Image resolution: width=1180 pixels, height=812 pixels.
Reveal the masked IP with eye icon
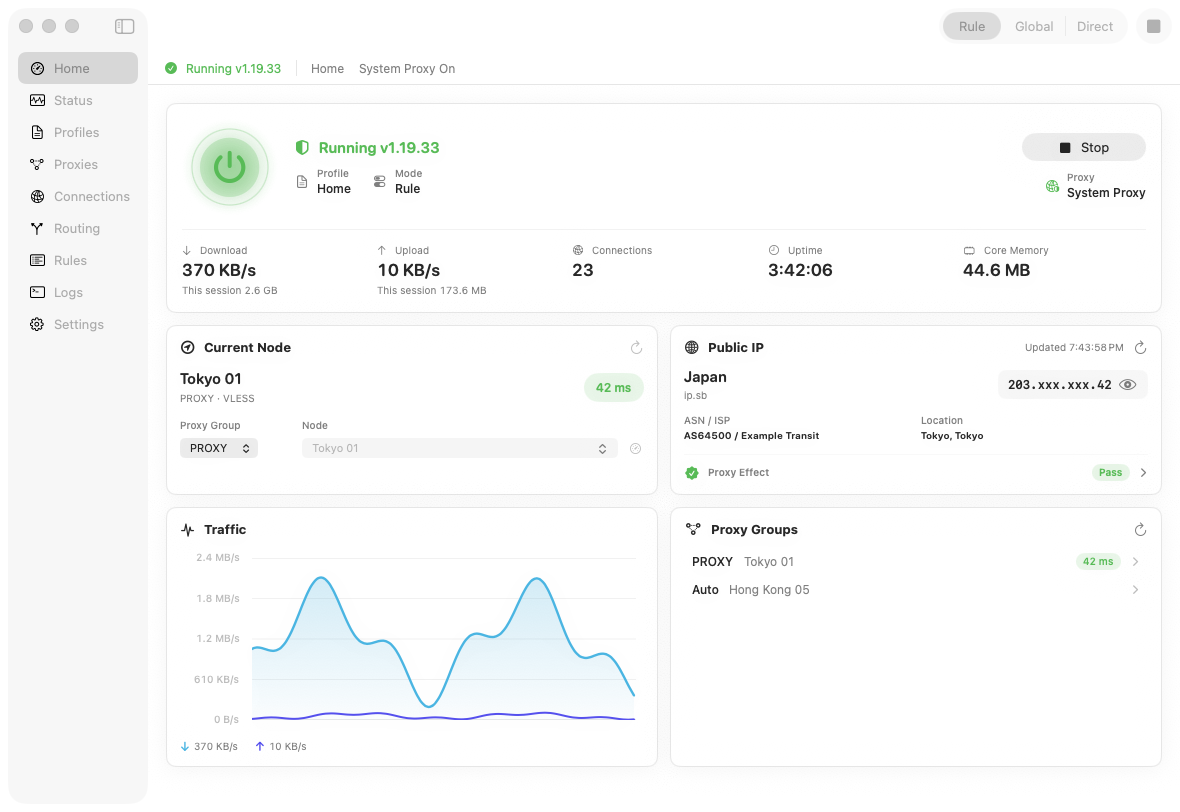click(1127, 385)
